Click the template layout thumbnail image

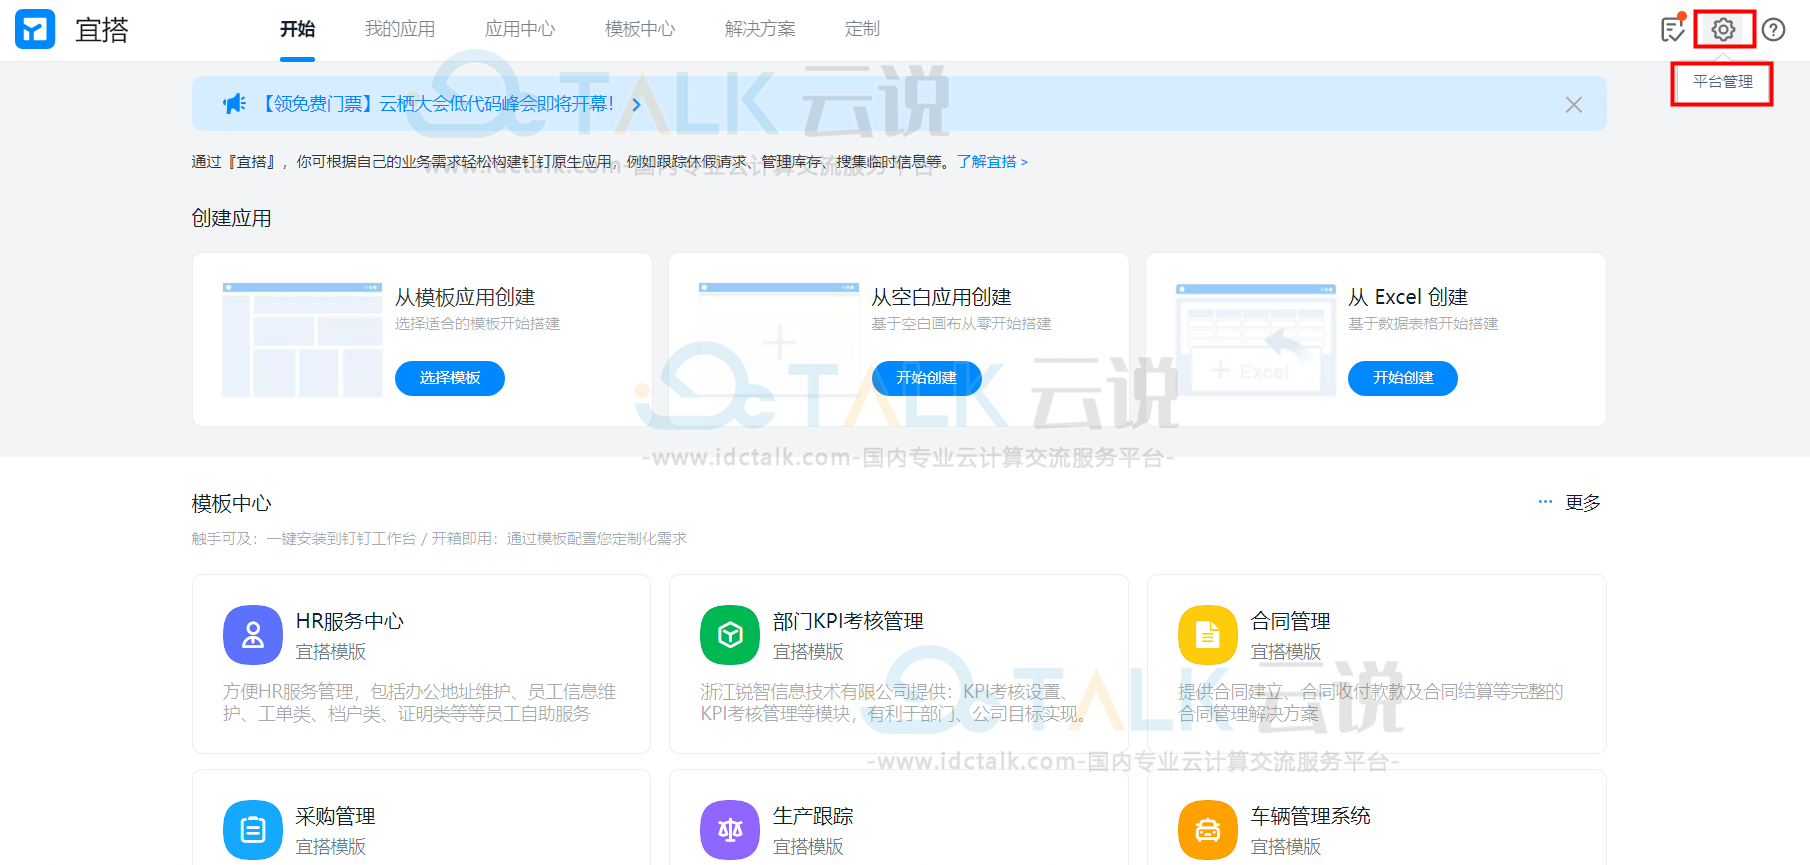coord(302,340)
